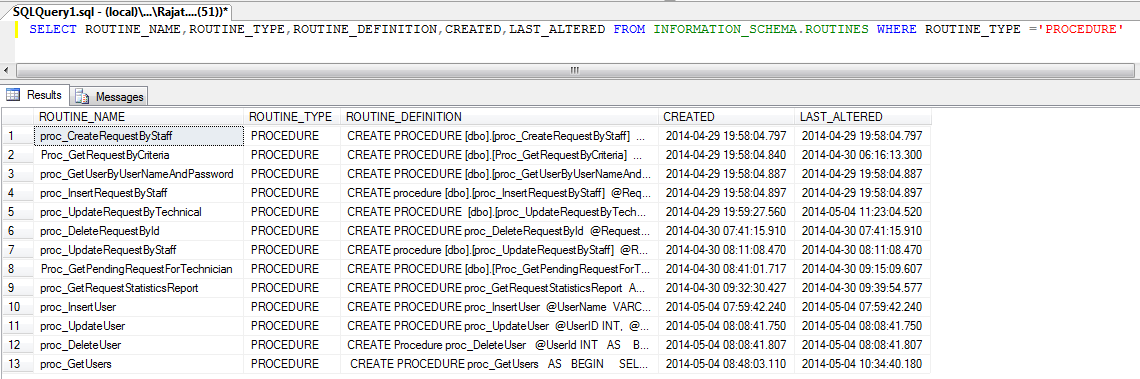This screenshot has height=379, width=1140.
Task: Click the definition cell for proc_CreateRequestByStaff
Action: 499,135
